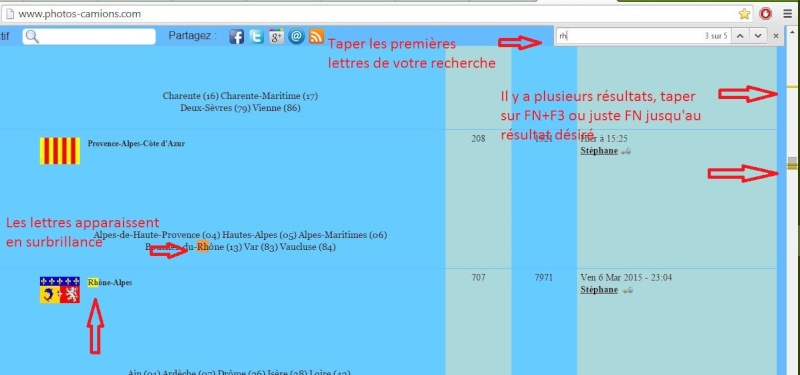800x375 pixels.
Task: Click the post count 7971
Action: [x=544, y=278]
